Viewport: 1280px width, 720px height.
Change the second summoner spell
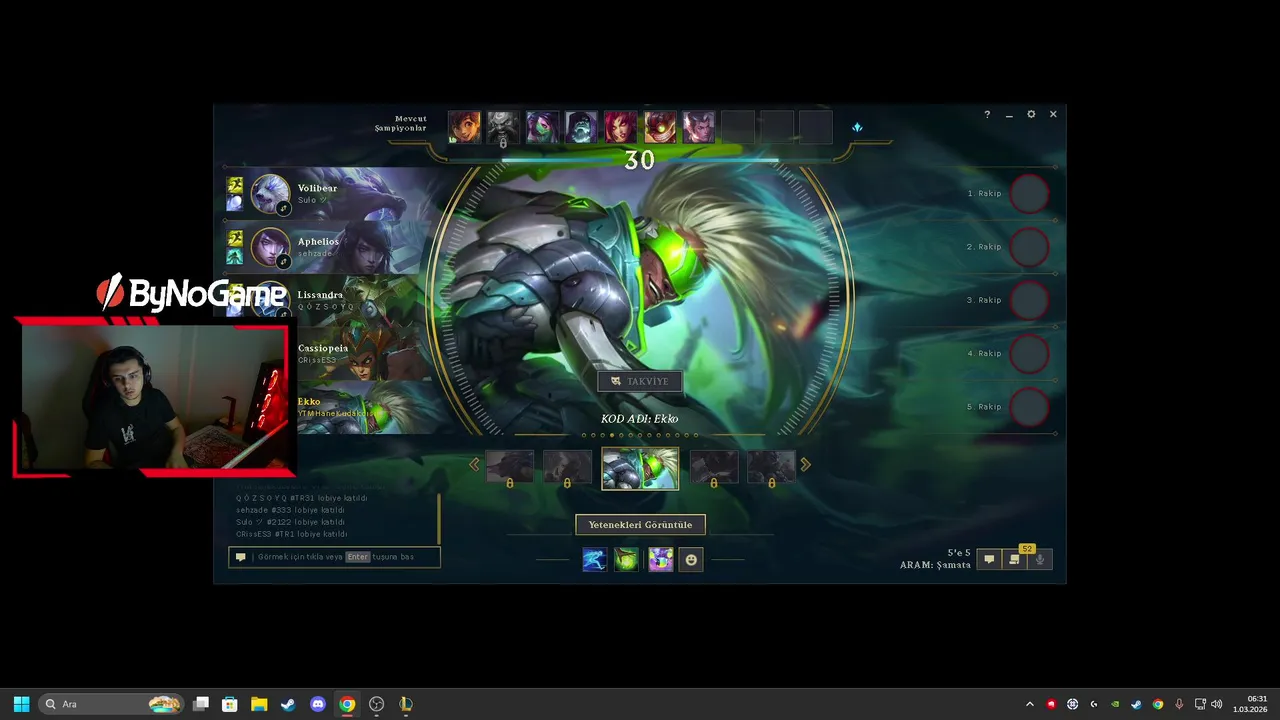coord(626,560)
